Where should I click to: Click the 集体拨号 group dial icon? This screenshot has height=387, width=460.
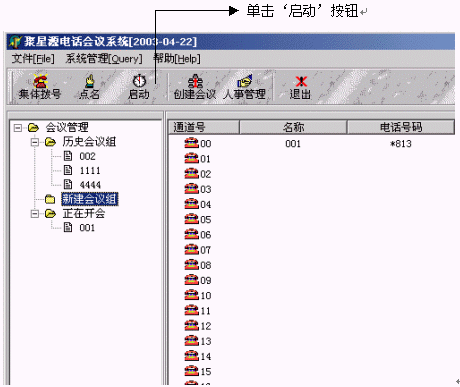pyautogui.click(x=40, y=81)
